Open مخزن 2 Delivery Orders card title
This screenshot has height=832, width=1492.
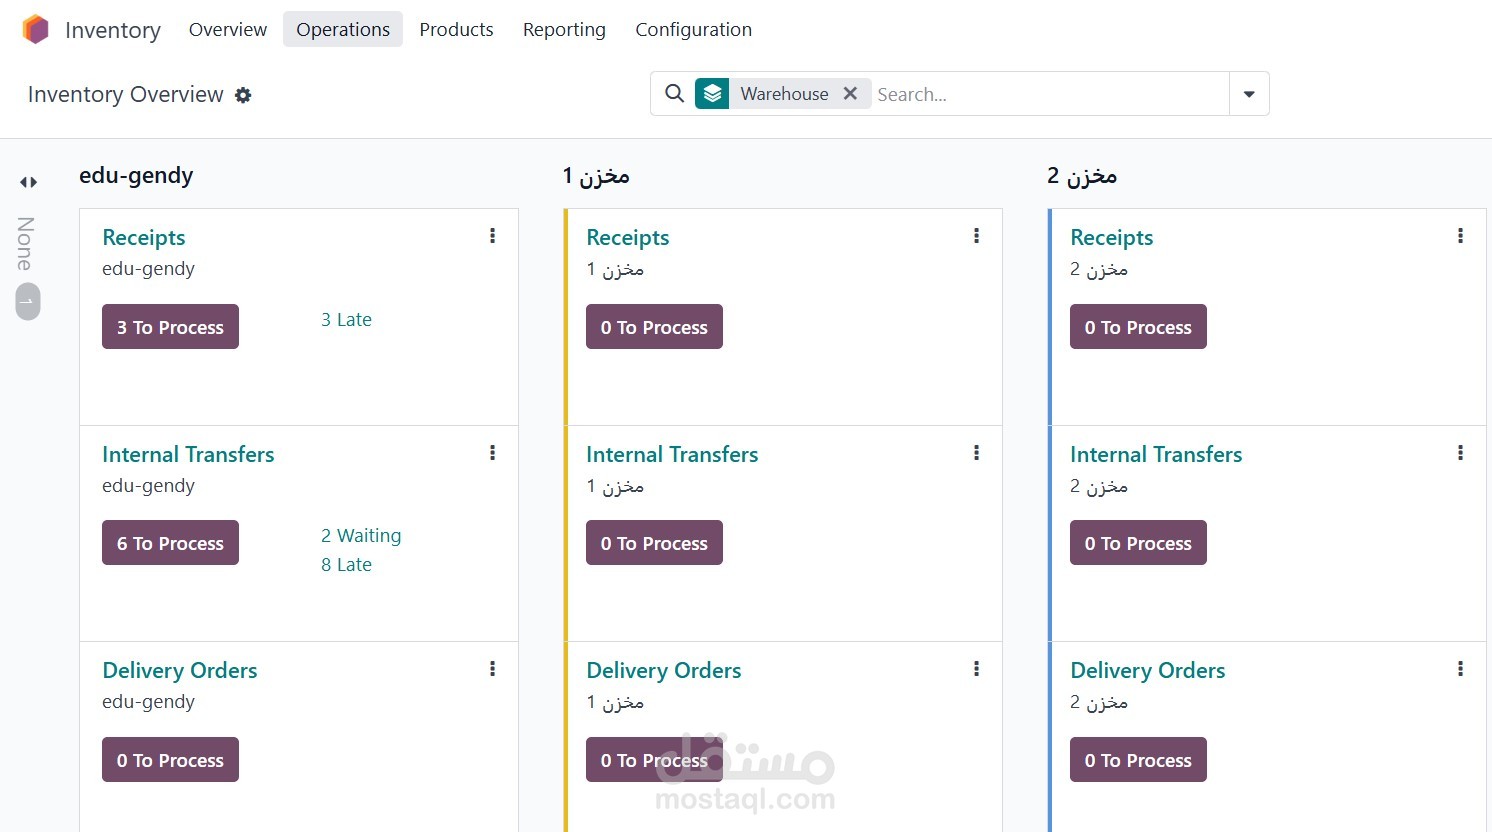click(1148, 670)
